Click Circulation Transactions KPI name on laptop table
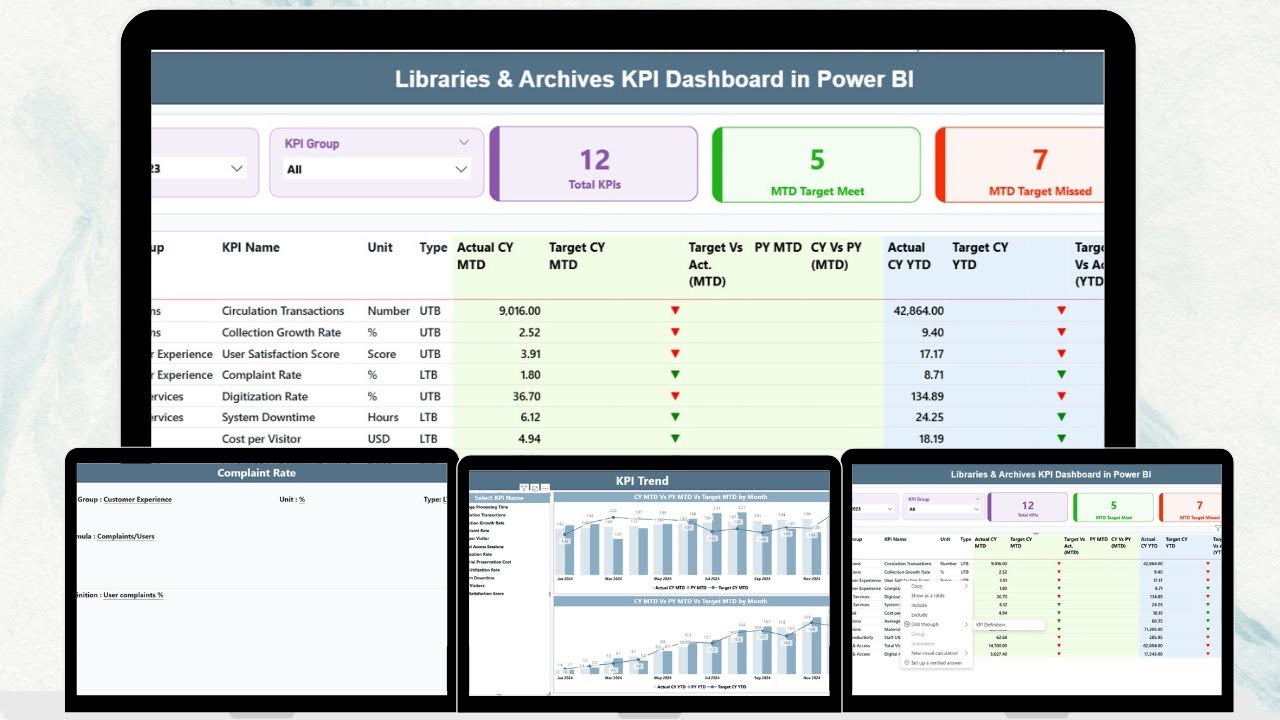The width and height of the screenshot is (1280, 720). click(x=283, y=311)
